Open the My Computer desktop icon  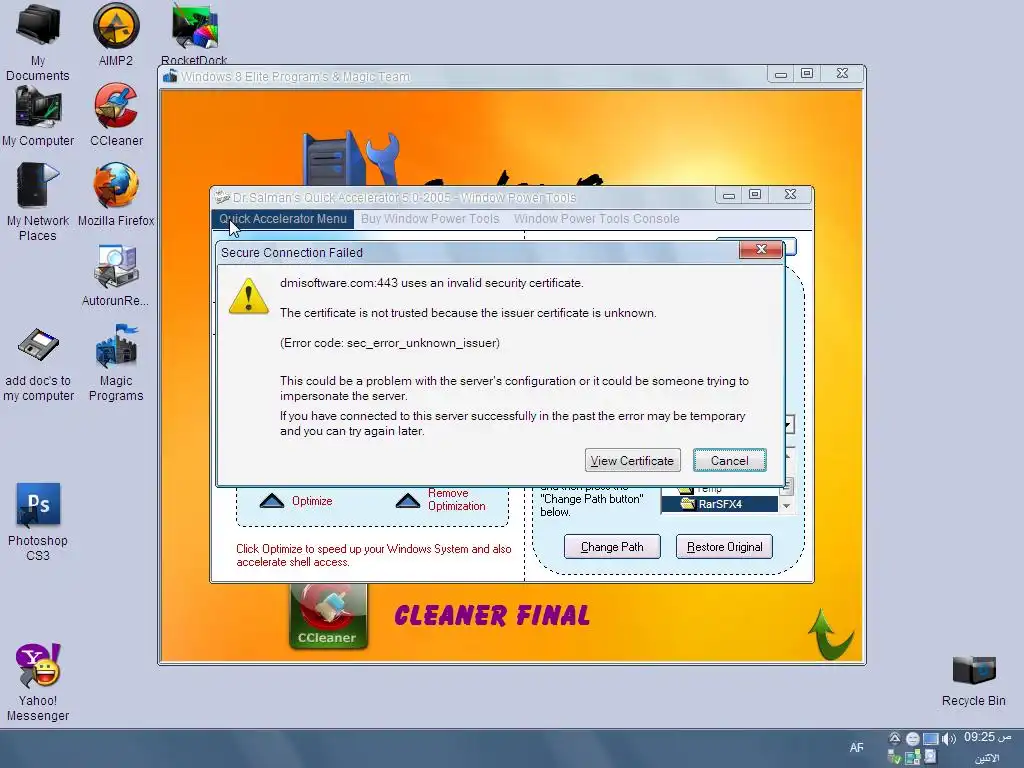(x=38, y=116)
